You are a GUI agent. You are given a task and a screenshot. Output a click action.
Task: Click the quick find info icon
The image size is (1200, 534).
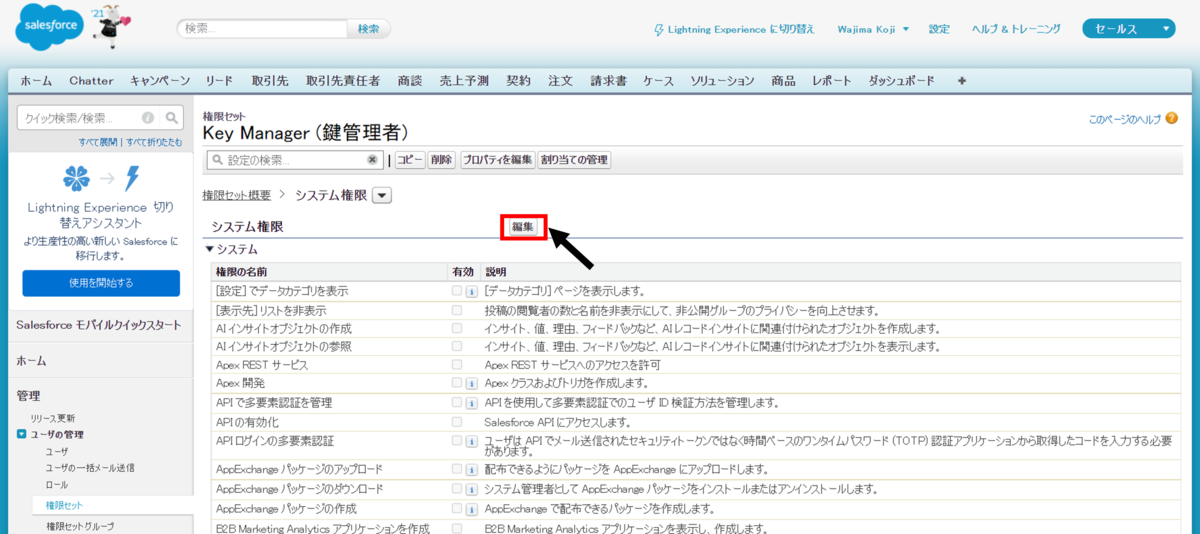coord(148,117)
